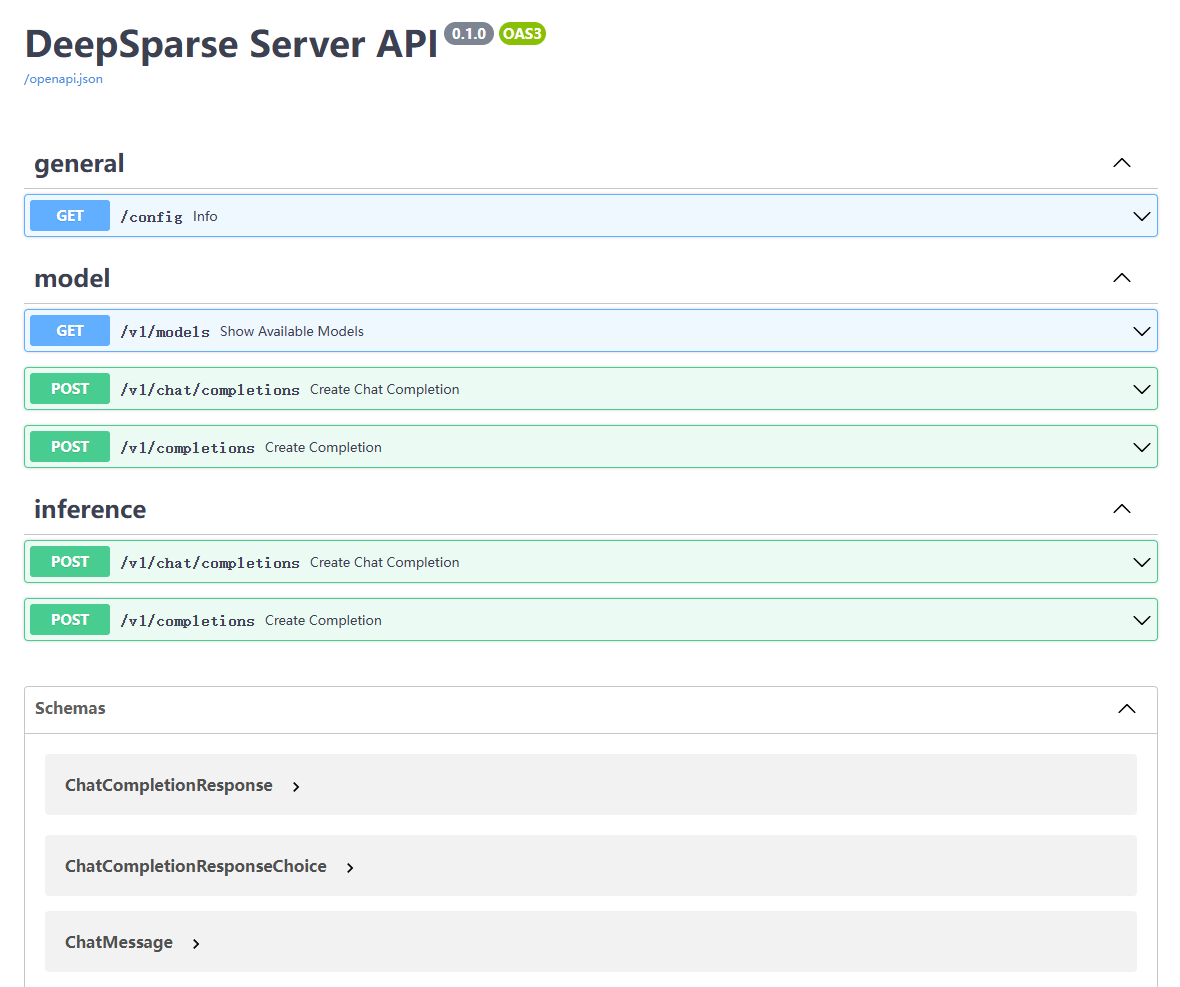
Task: Collapse the Schemas section chevron
Action: (1127, 709)
